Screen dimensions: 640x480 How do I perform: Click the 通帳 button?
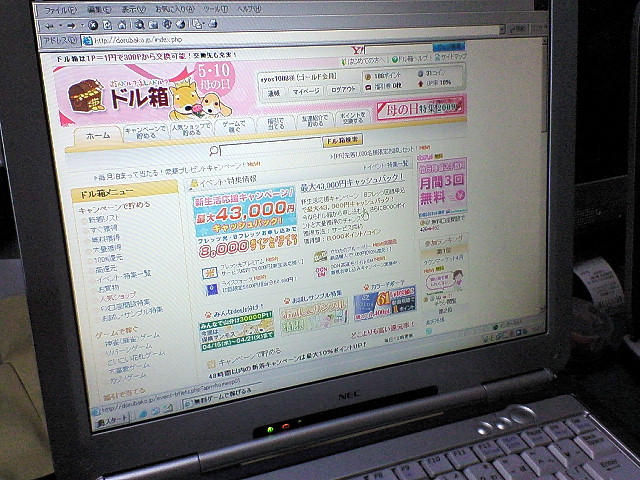[273, 93]
